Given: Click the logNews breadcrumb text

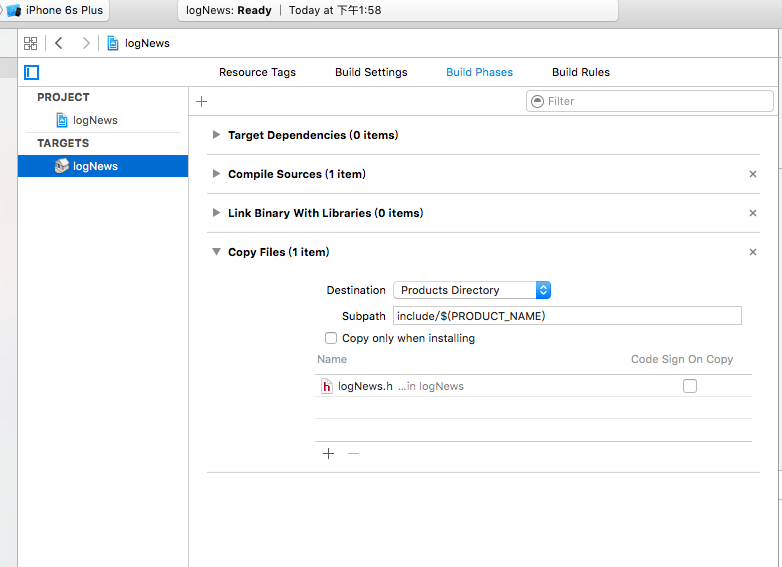Looking at the screenshot, I should click(x=147, y=43).
